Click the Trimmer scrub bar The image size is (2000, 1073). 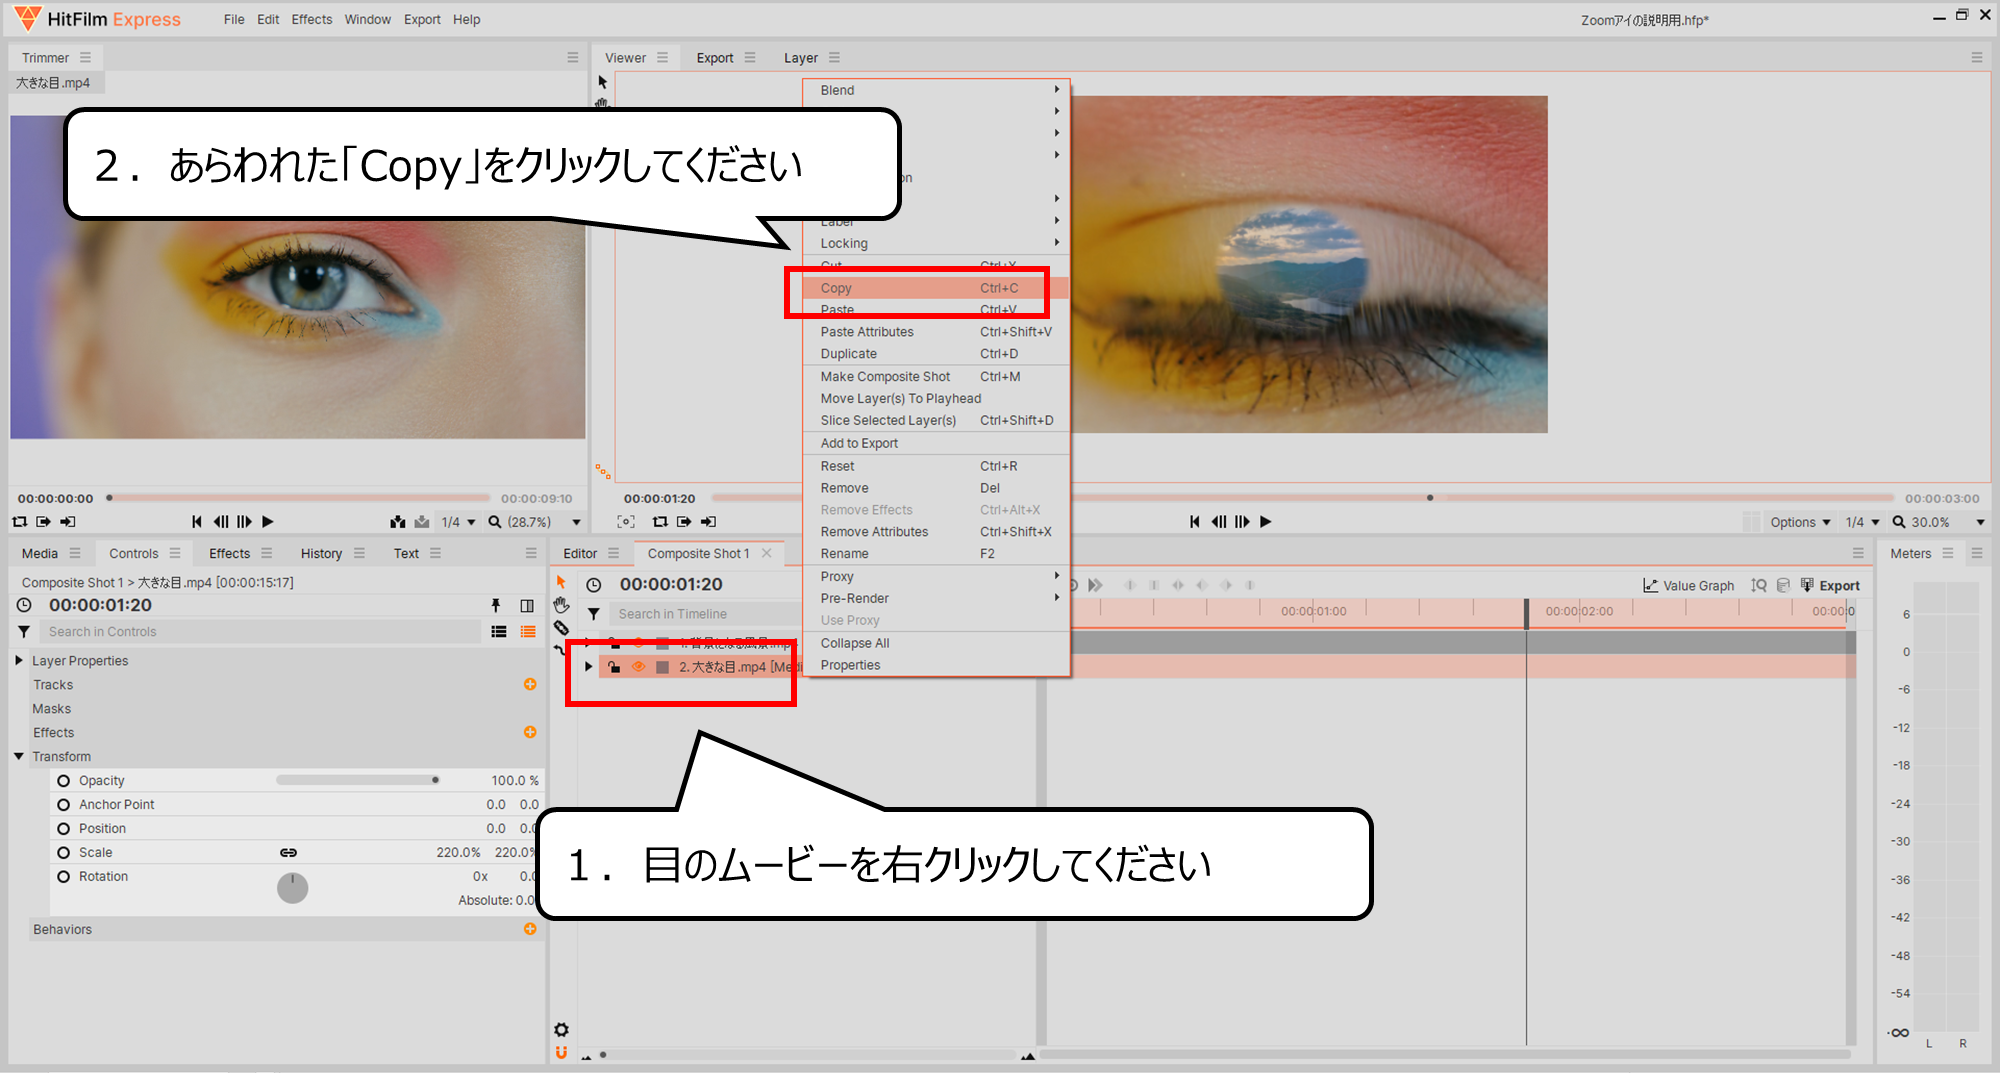[x=299, y=498]
